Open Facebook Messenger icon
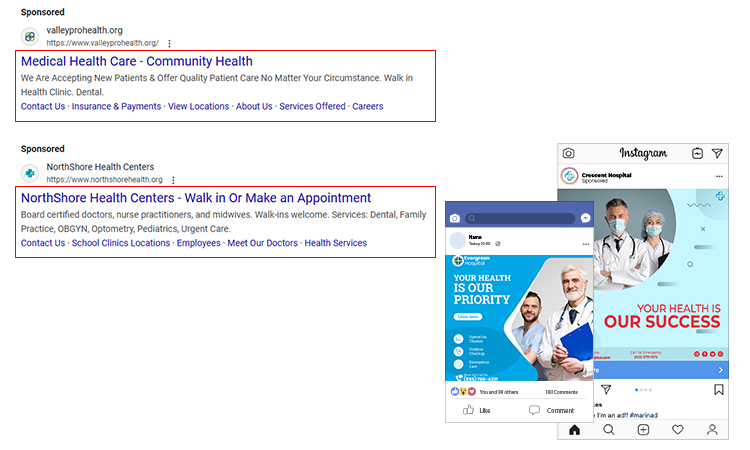This screenshot has height=450, width=750. (585, 218)
